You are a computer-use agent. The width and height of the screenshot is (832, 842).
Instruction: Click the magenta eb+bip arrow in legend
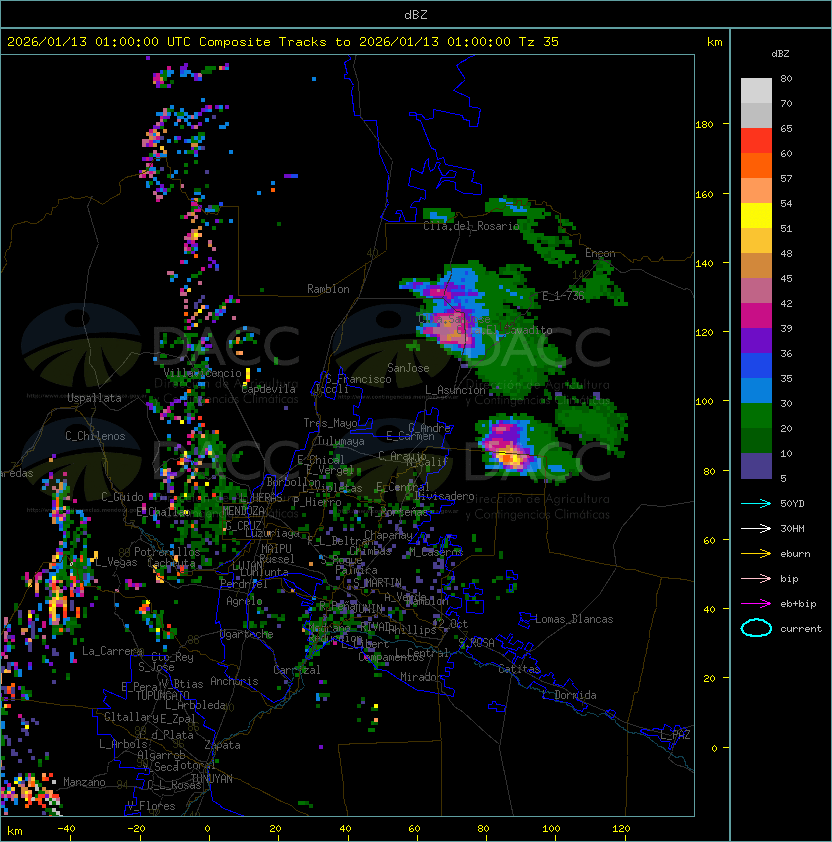coord(756,604)
